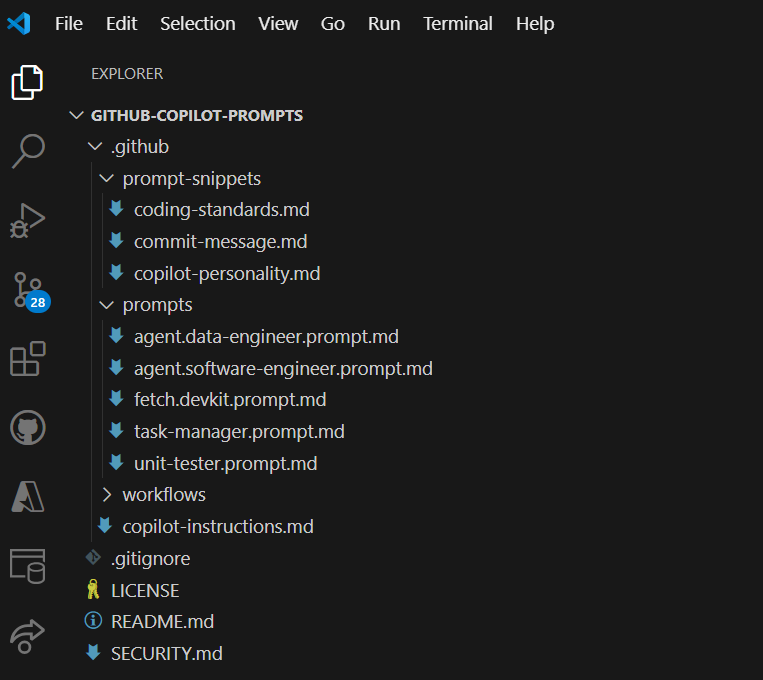The image size is (763, 680).
Task: Click the markdown icon beside agent.data-engineer.prompt.md
Action: [x=116, y=336]
